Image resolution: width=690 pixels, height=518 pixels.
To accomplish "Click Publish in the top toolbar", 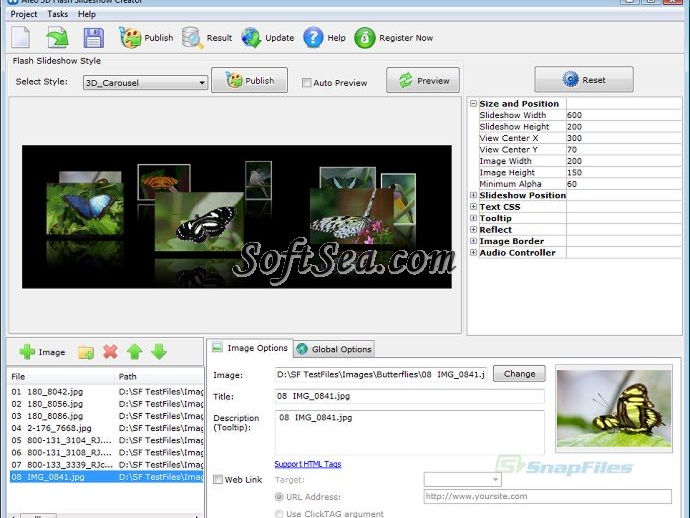I will click(146, 38).
